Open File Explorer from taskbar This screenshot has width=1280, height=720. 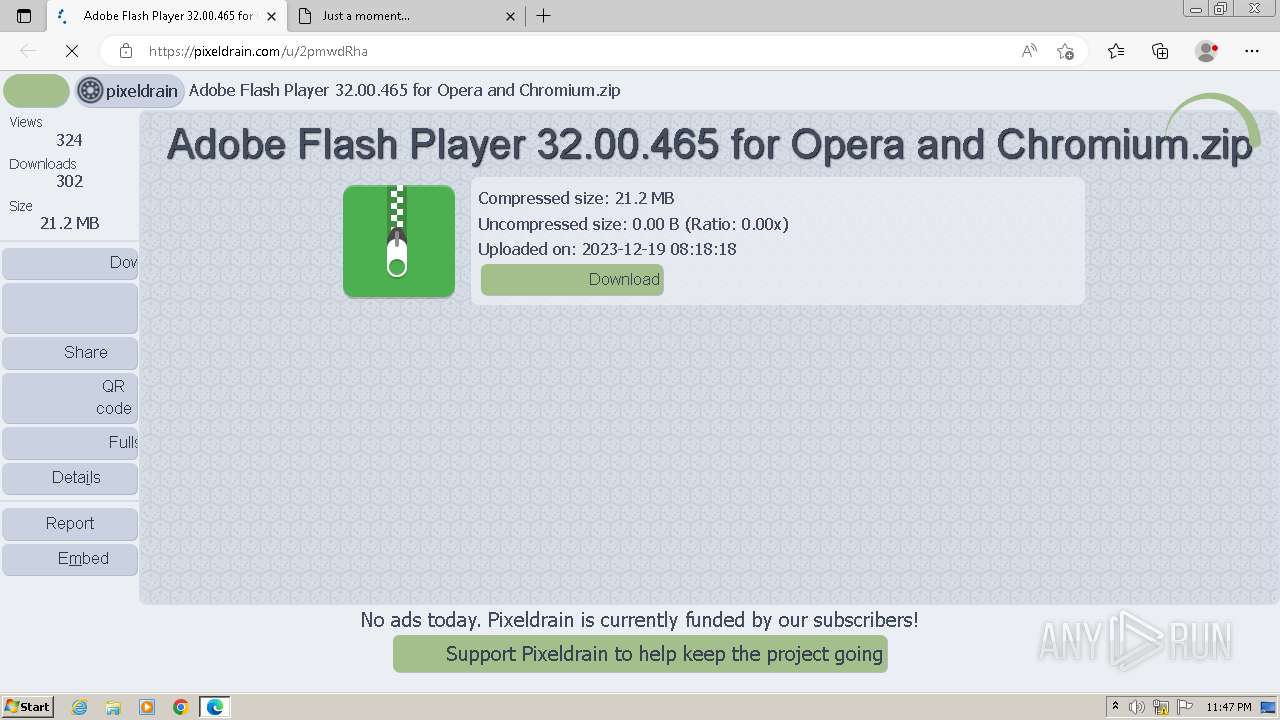pos(113,707)
